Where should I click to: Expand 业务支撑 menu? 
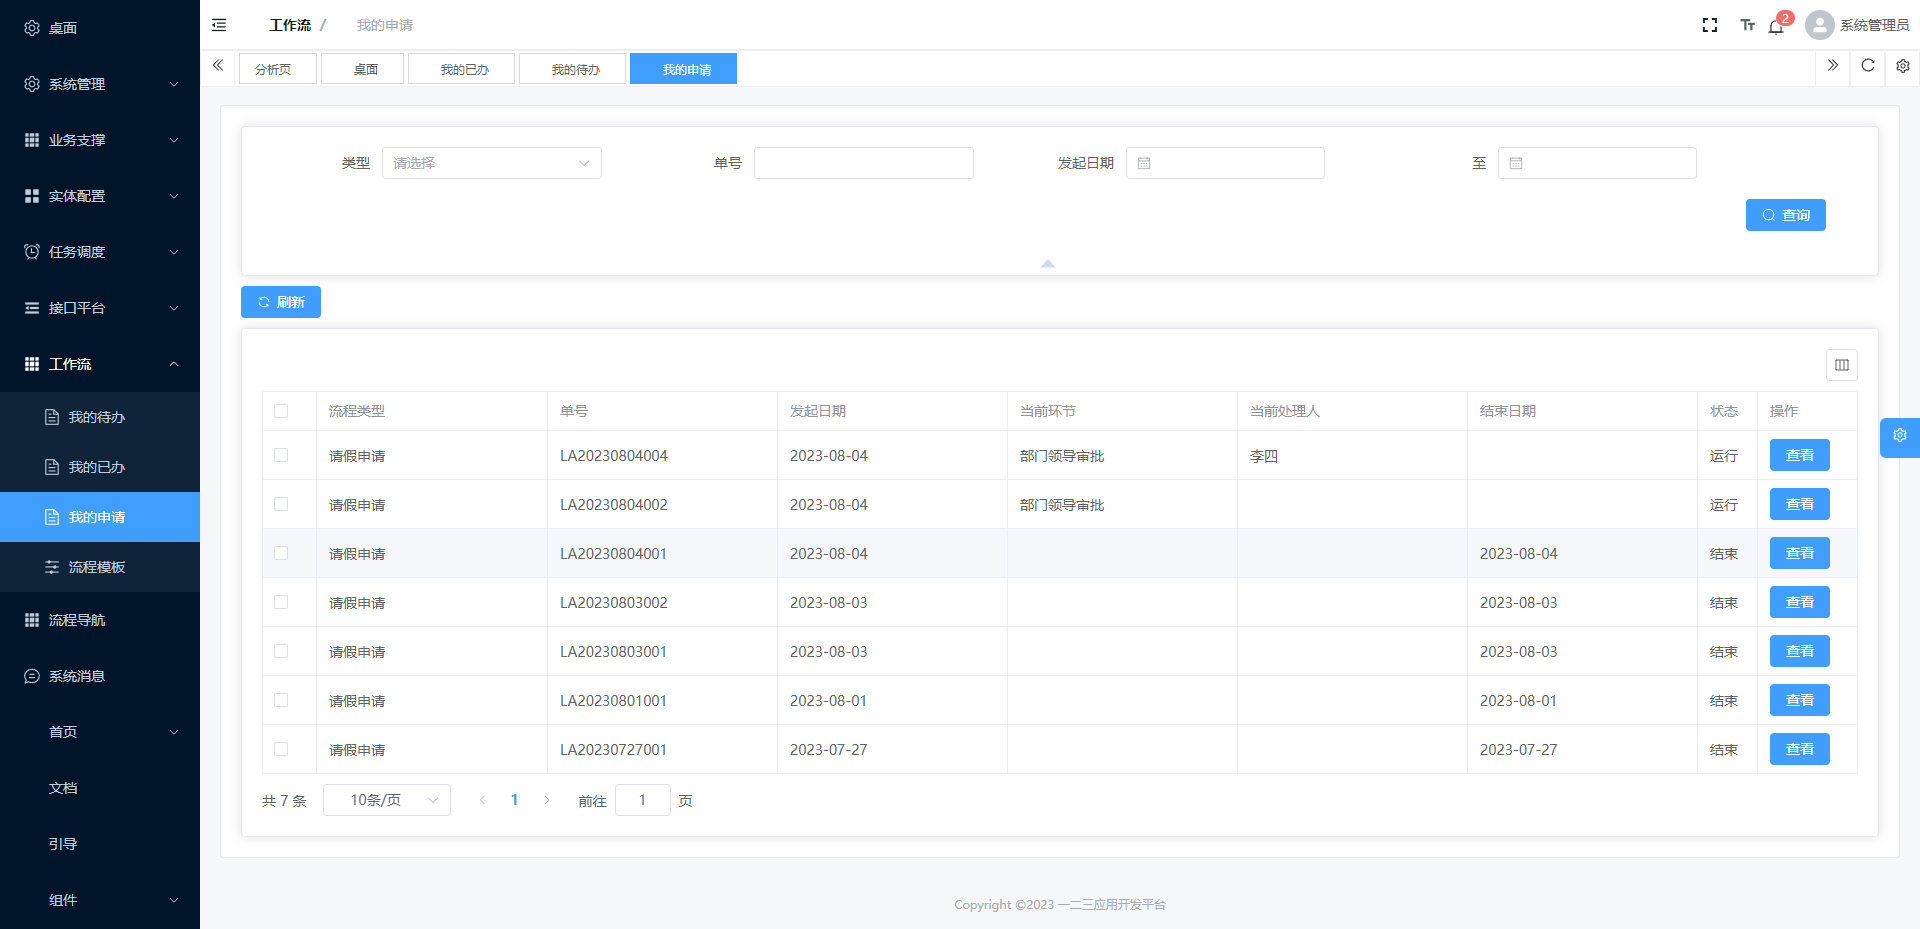(x=100, y=140)
